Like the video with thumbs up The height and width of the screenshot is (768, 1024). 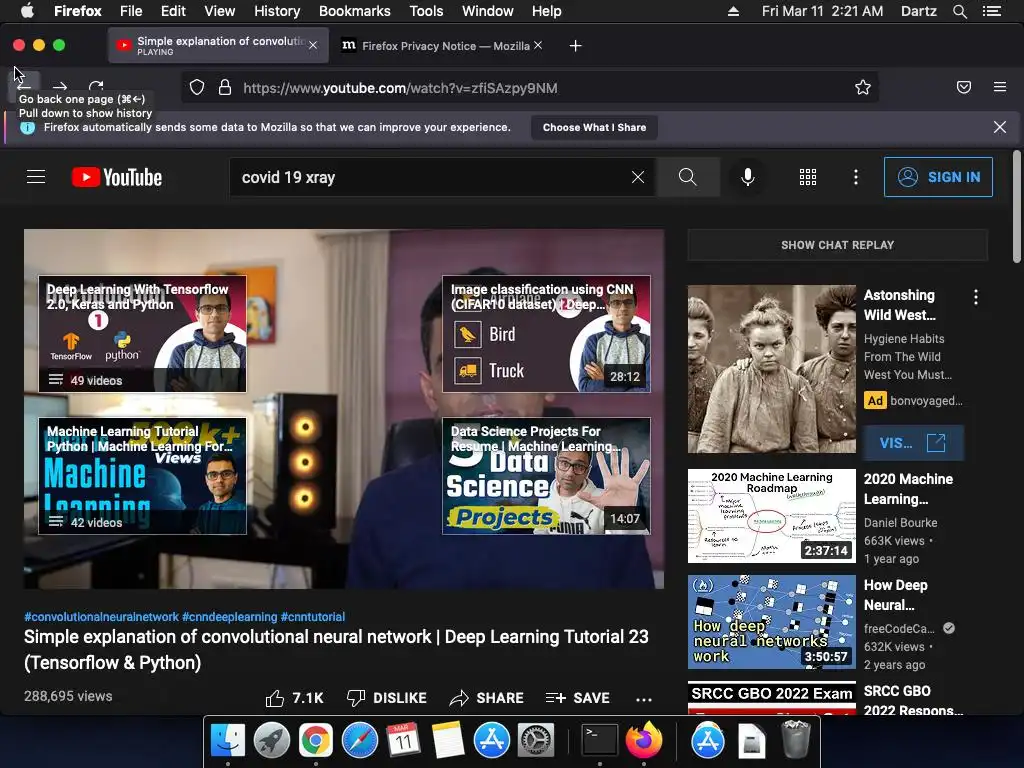[294, 698]
